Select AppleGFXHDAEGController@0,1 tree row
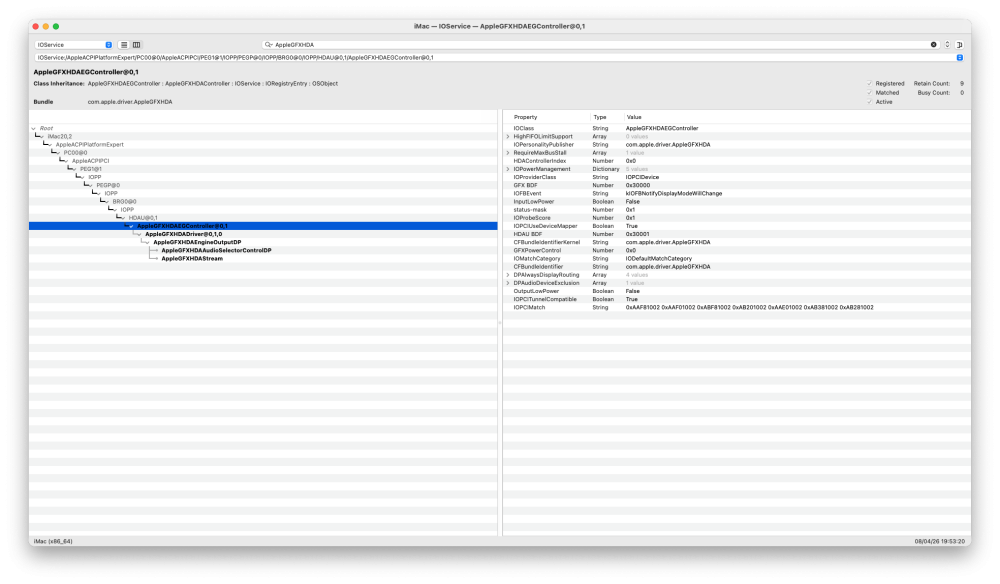The height and width of the screenshot is (584, 1000). (263, 226)
